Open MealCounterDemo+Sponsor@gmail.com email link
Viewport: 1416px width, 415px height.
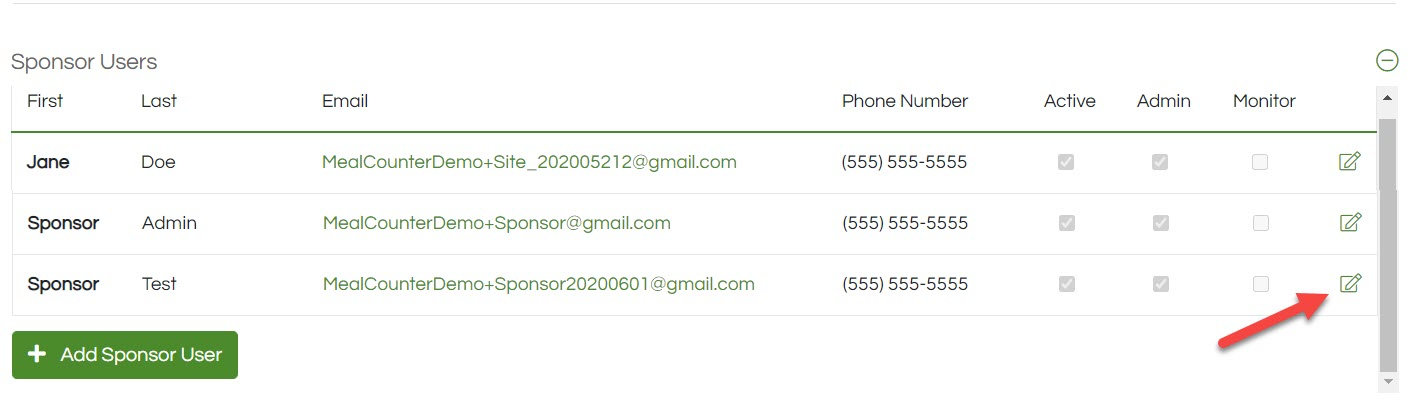point(496,223)
